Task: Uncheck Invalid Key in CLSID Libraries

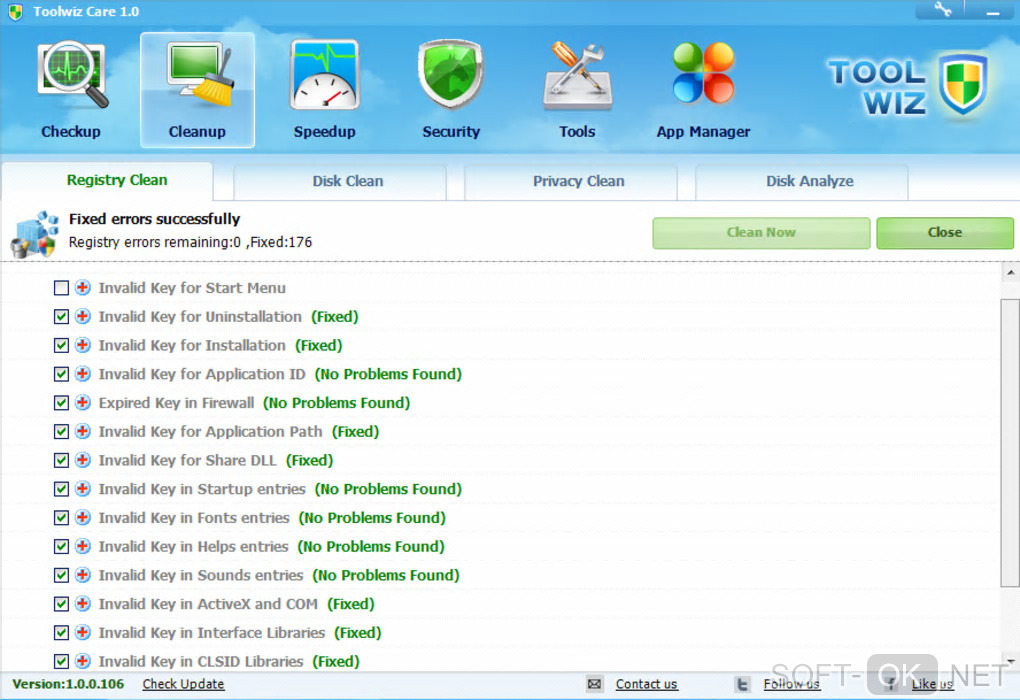Action: tap(61, 661)
